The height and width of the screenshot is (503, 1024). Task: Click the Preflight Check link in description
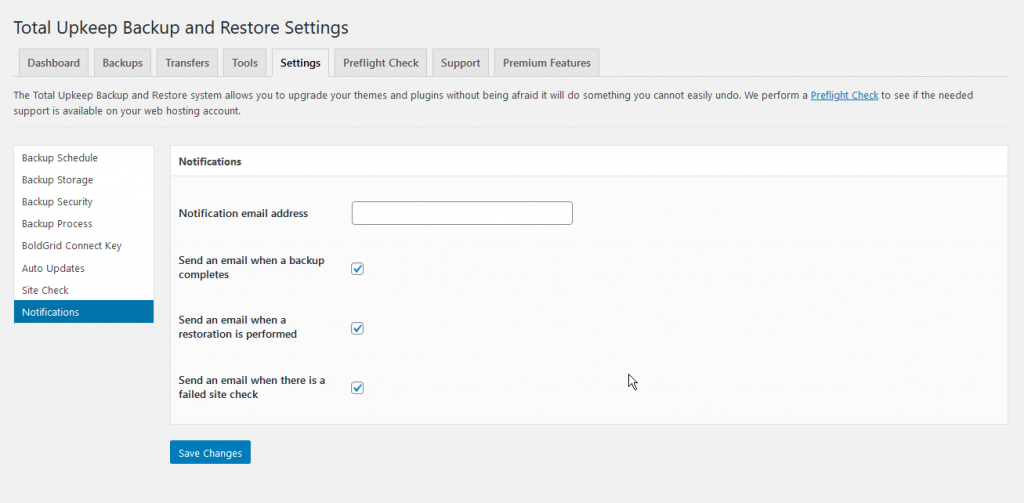pos(844,96)
